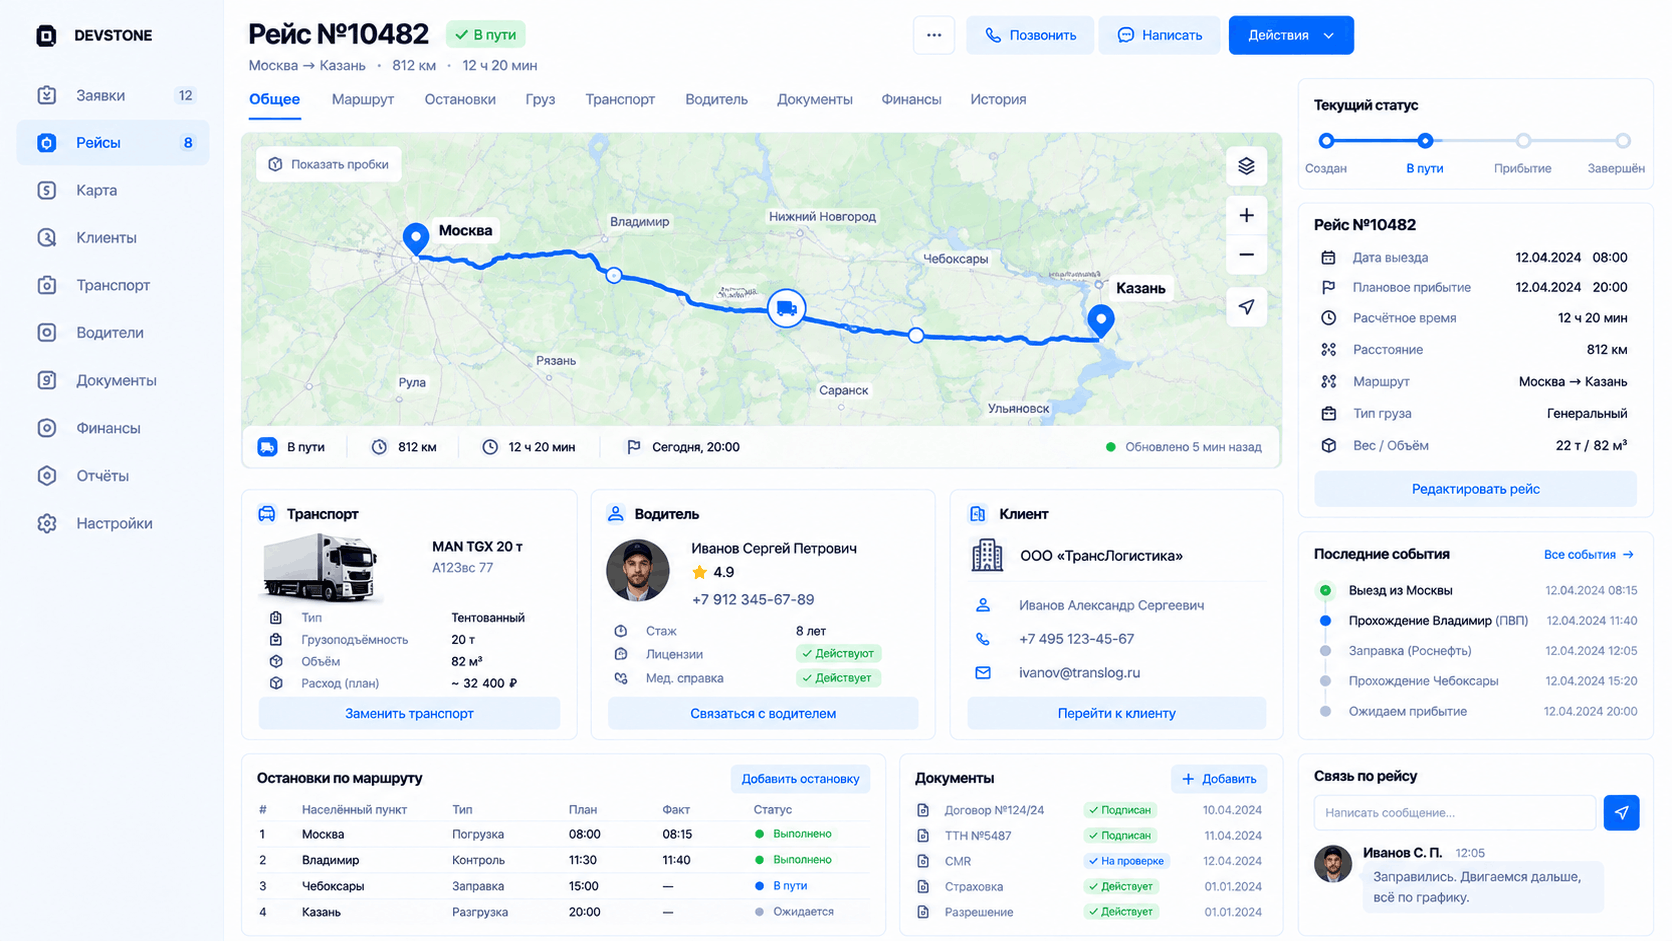Image resolution: width=1672 pixels, height=941 pixels.
Task: Open Все события link
Action: coord(1588,554)
